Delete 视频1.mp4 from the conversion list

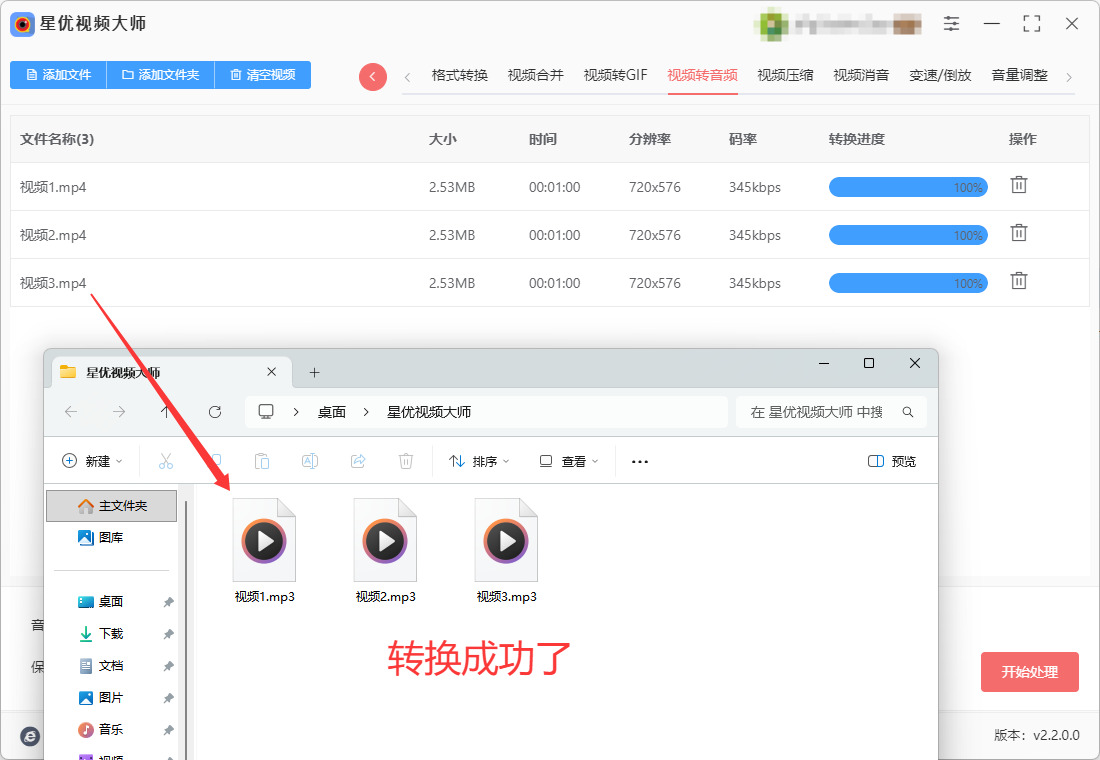click(1019, 185)
